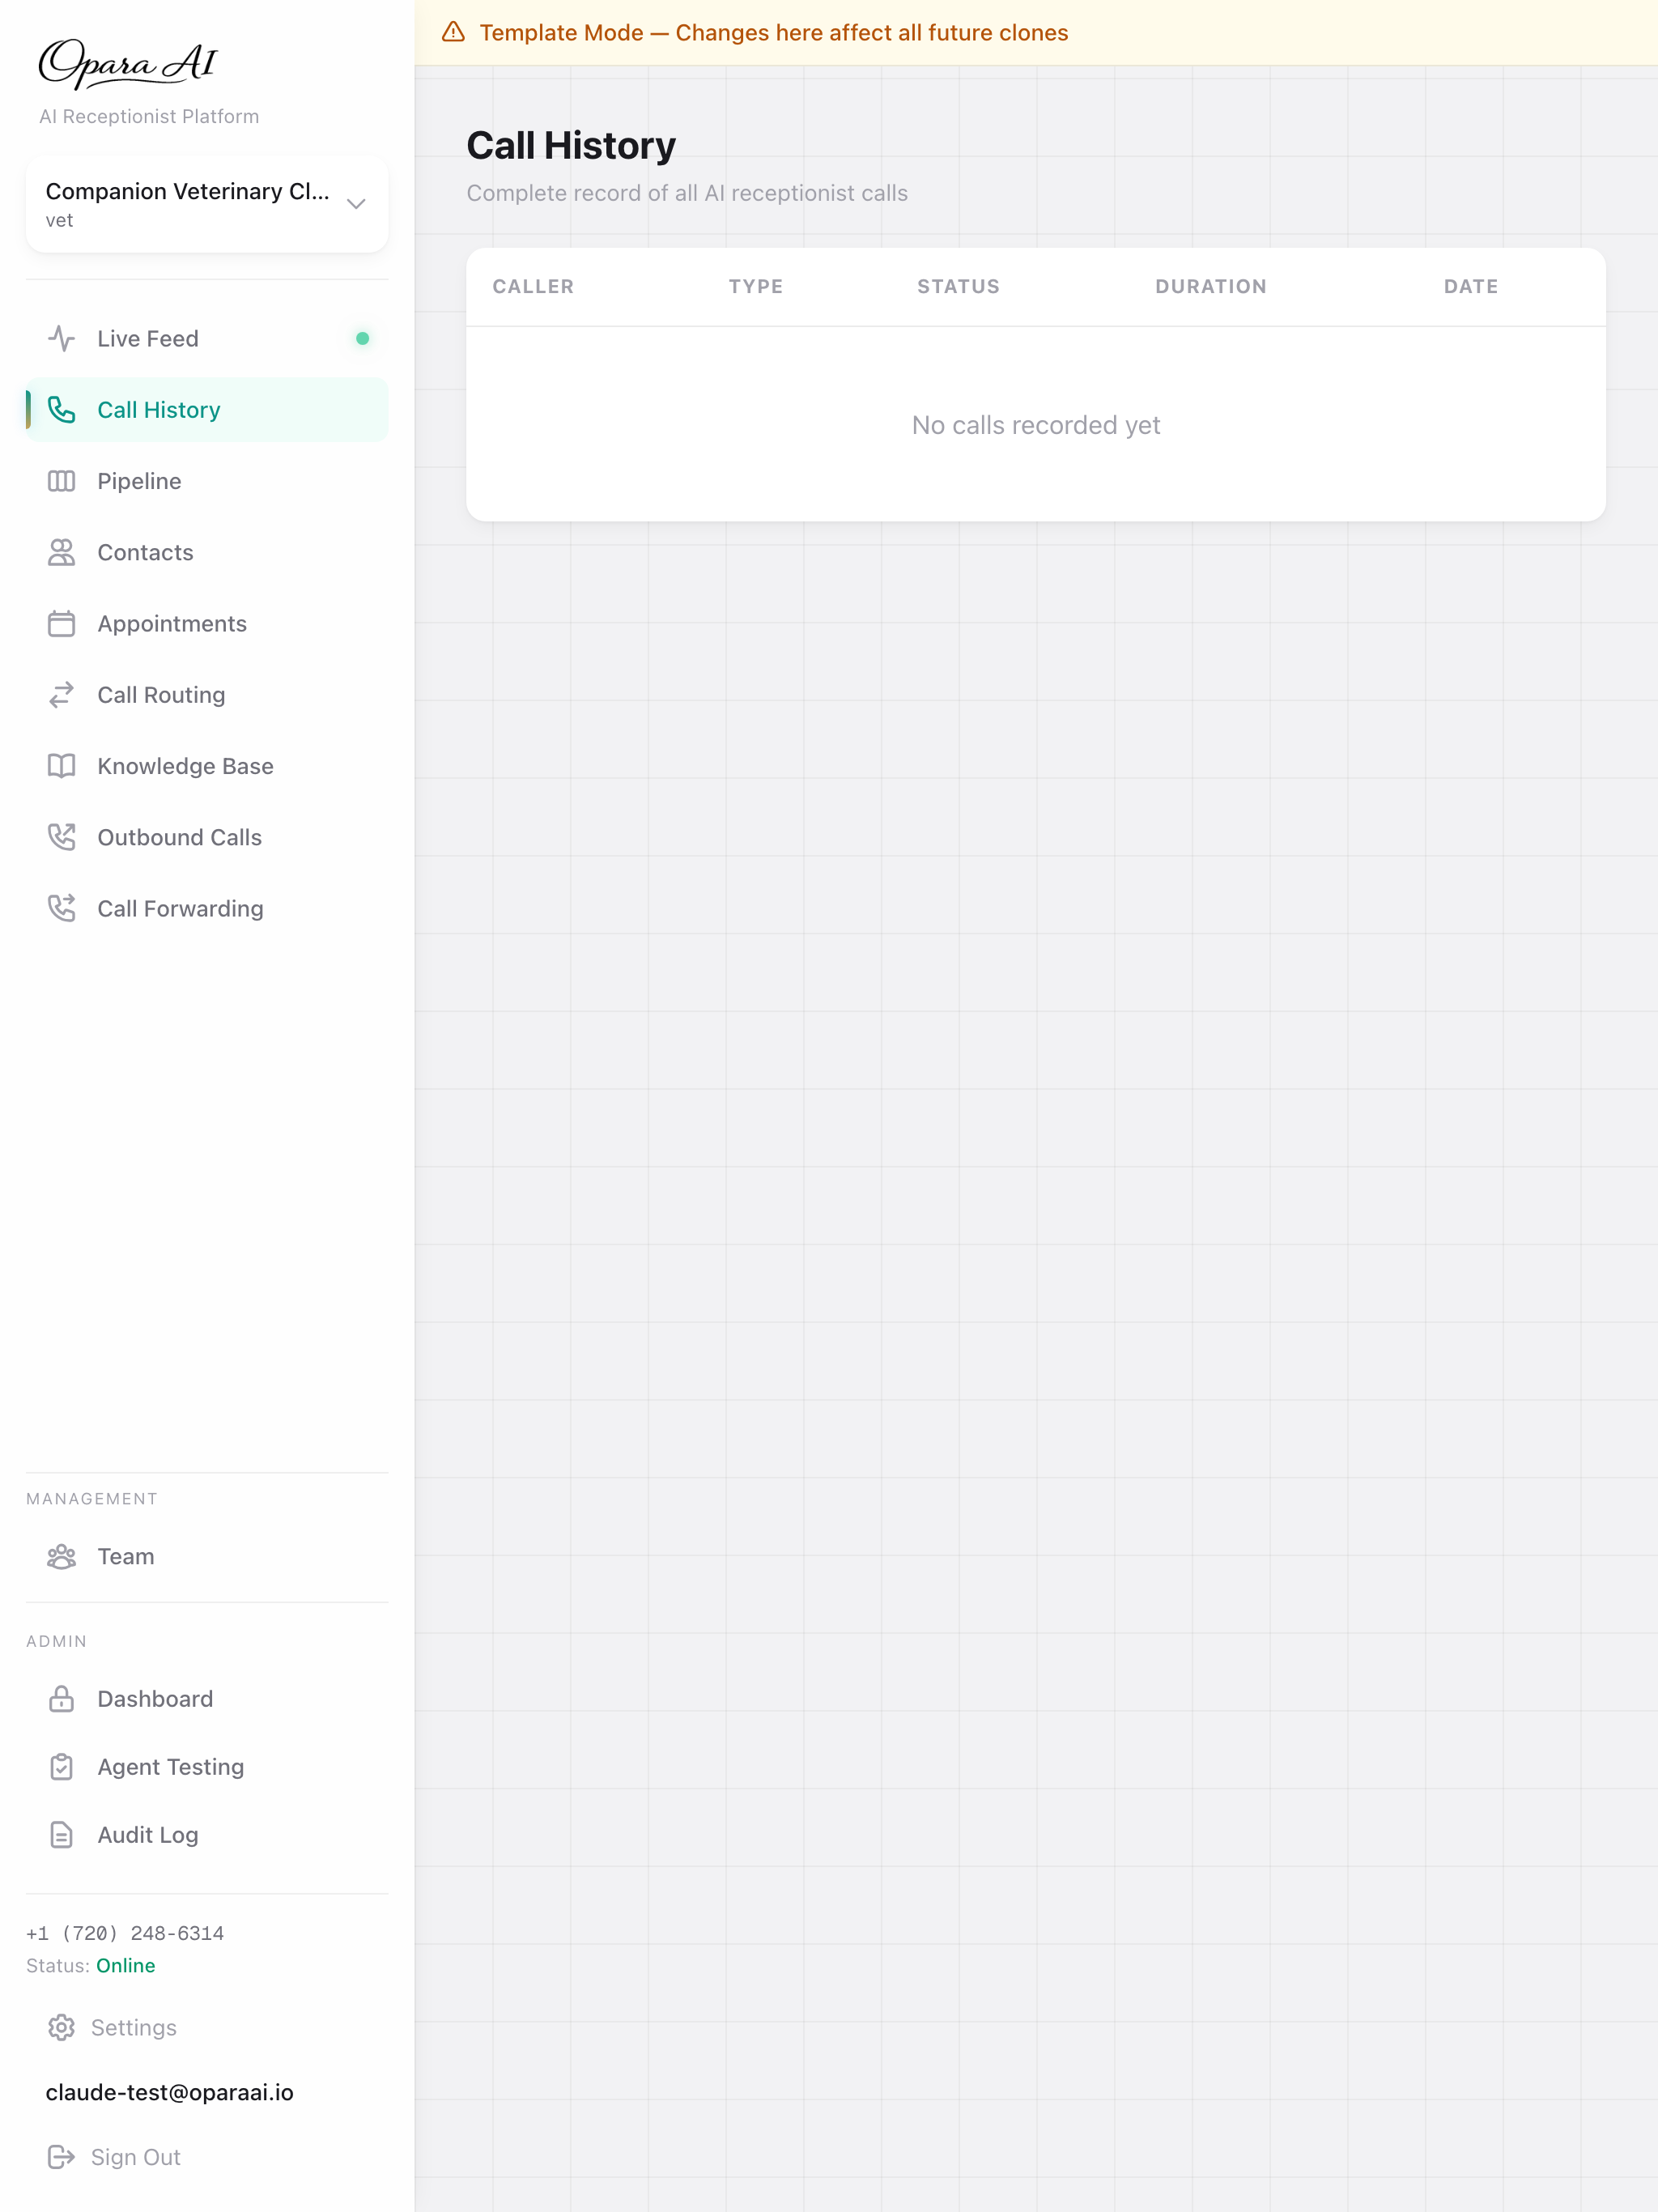Click the MANAGEMENT section label
The height and width of the screenshot is (2212, 1658).
[92, 1499]
